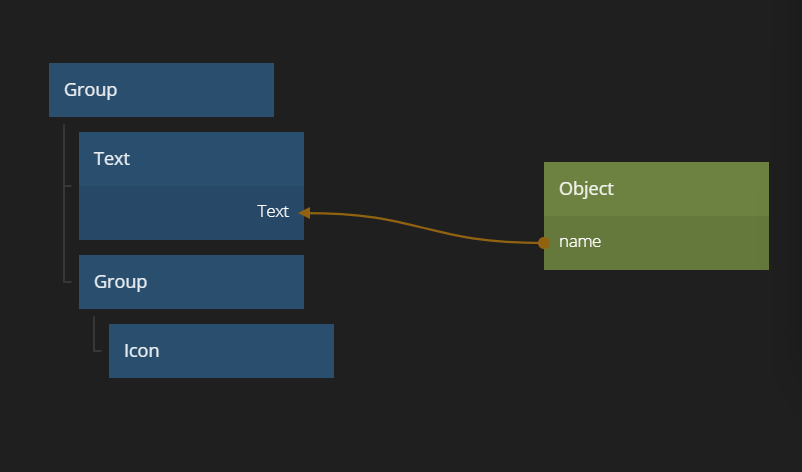This screenshot has height=472, width=802.
Task: Select the top-level Group node
Action: point(160,90)
